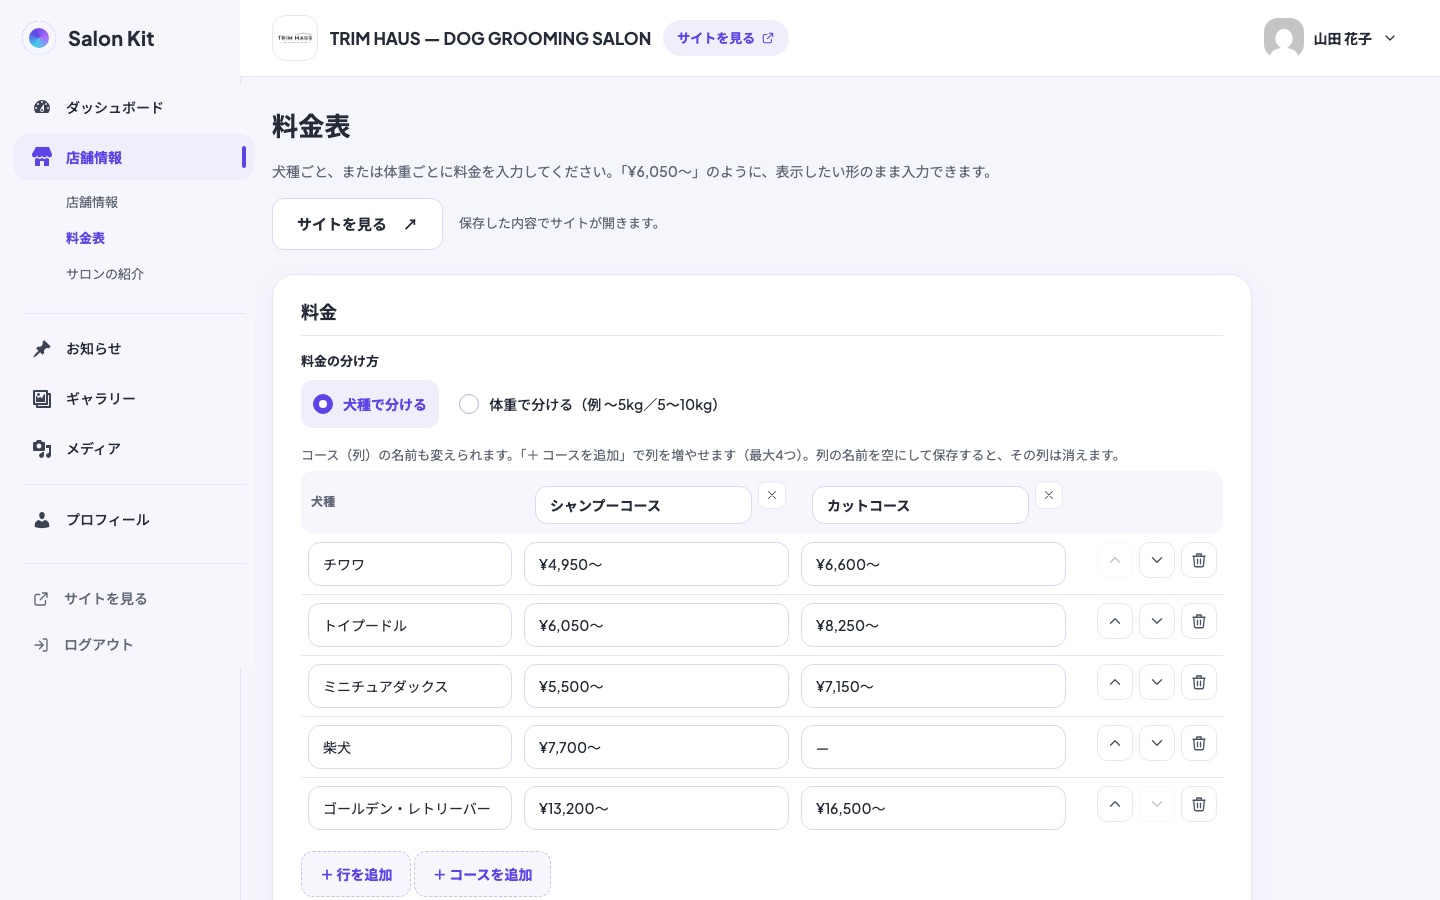This screenshot has width=1440, height=900.
Task: Delete the トイプードル row
Action: 1199,621
